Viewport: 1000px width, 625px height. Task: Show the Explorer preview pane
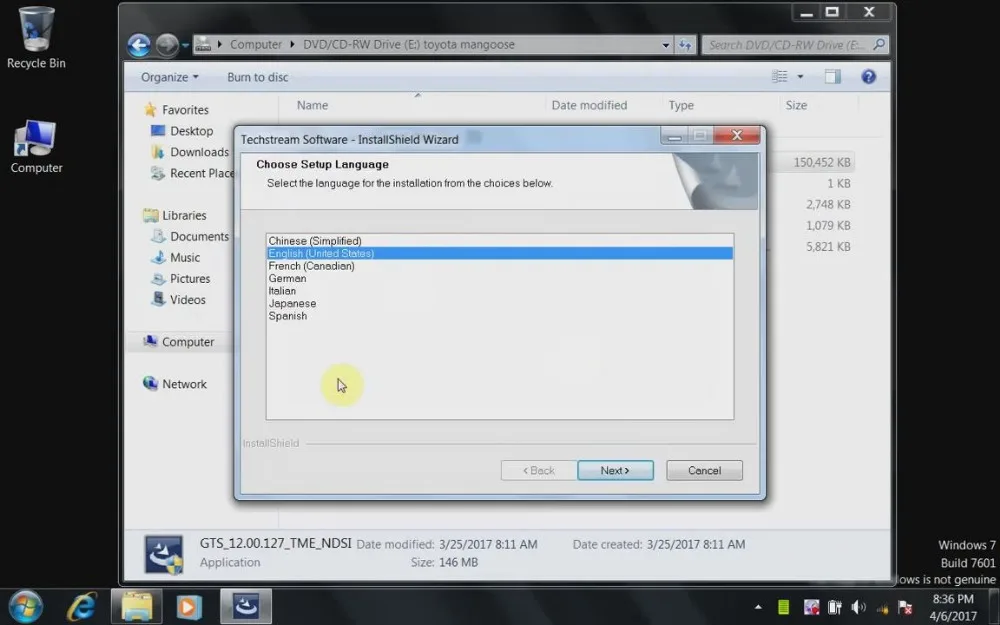tap(832, 77)
